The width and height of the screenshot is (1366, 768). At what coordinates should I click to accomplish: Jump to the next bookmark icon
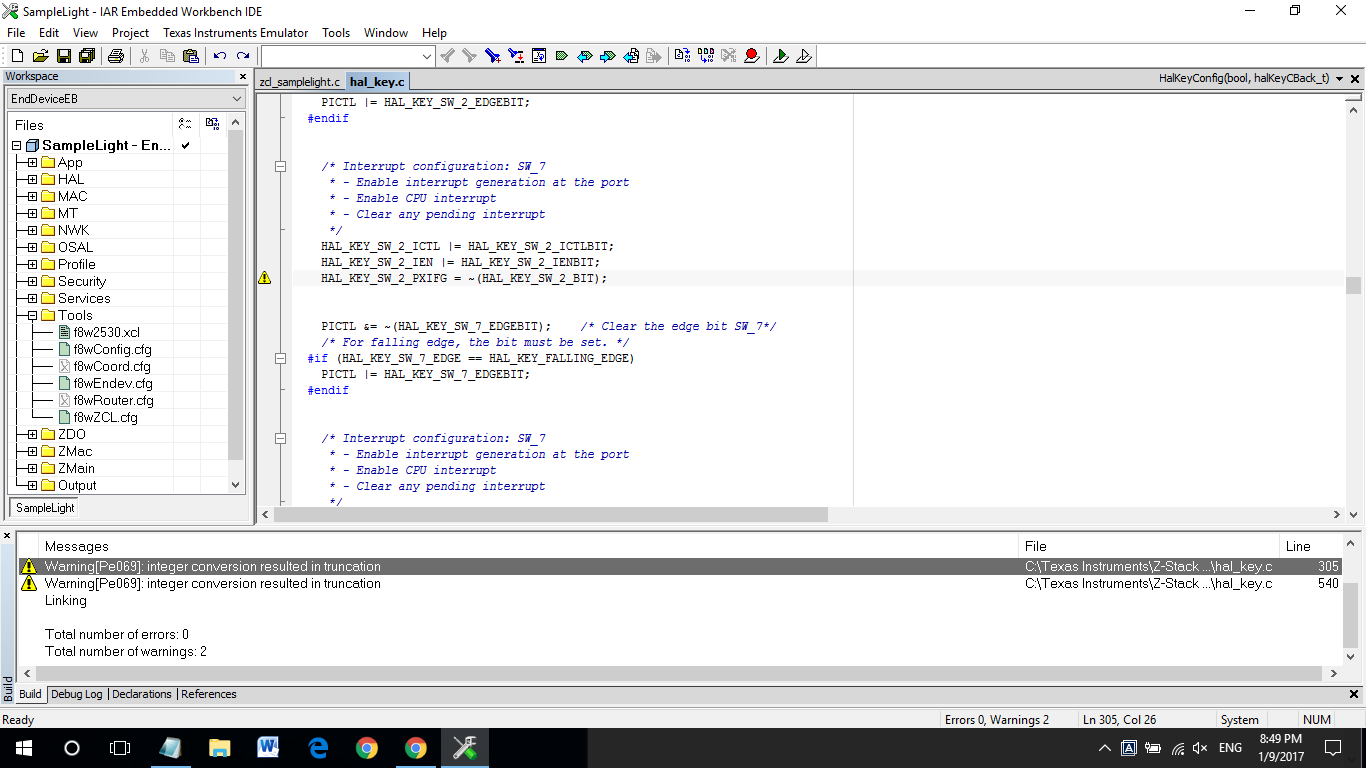click(x=608, y=56)
